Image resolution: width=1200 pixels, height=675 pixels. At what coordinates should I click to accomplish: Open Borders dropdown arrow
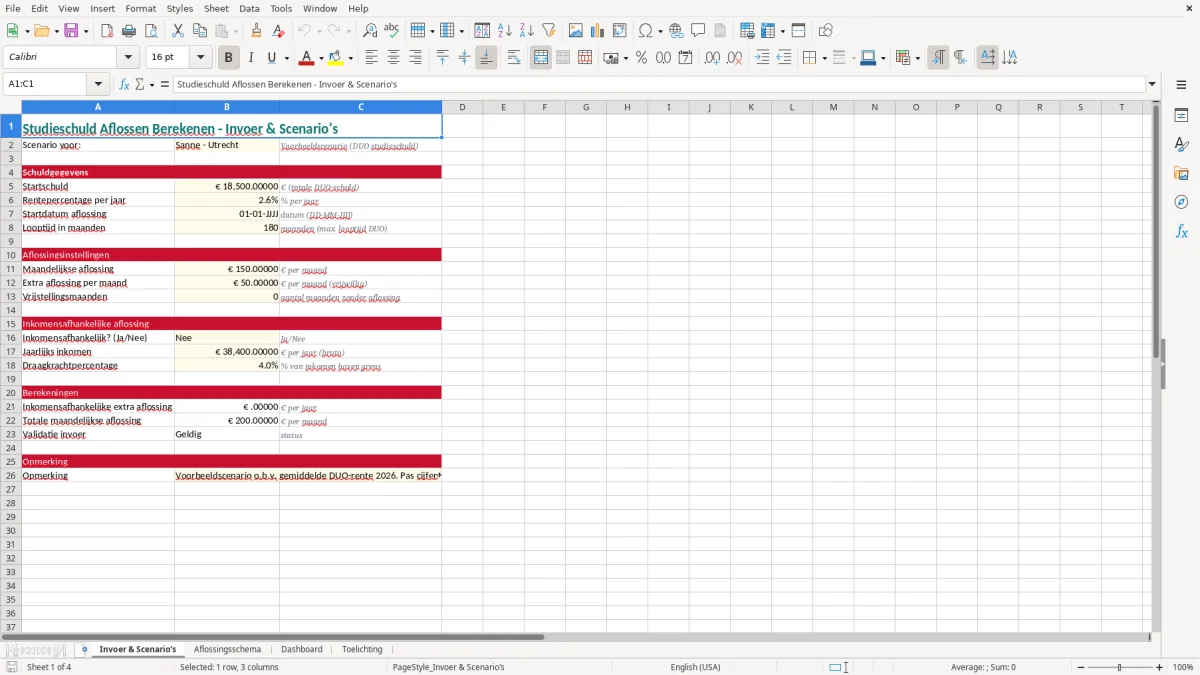(x=823, y=58)
